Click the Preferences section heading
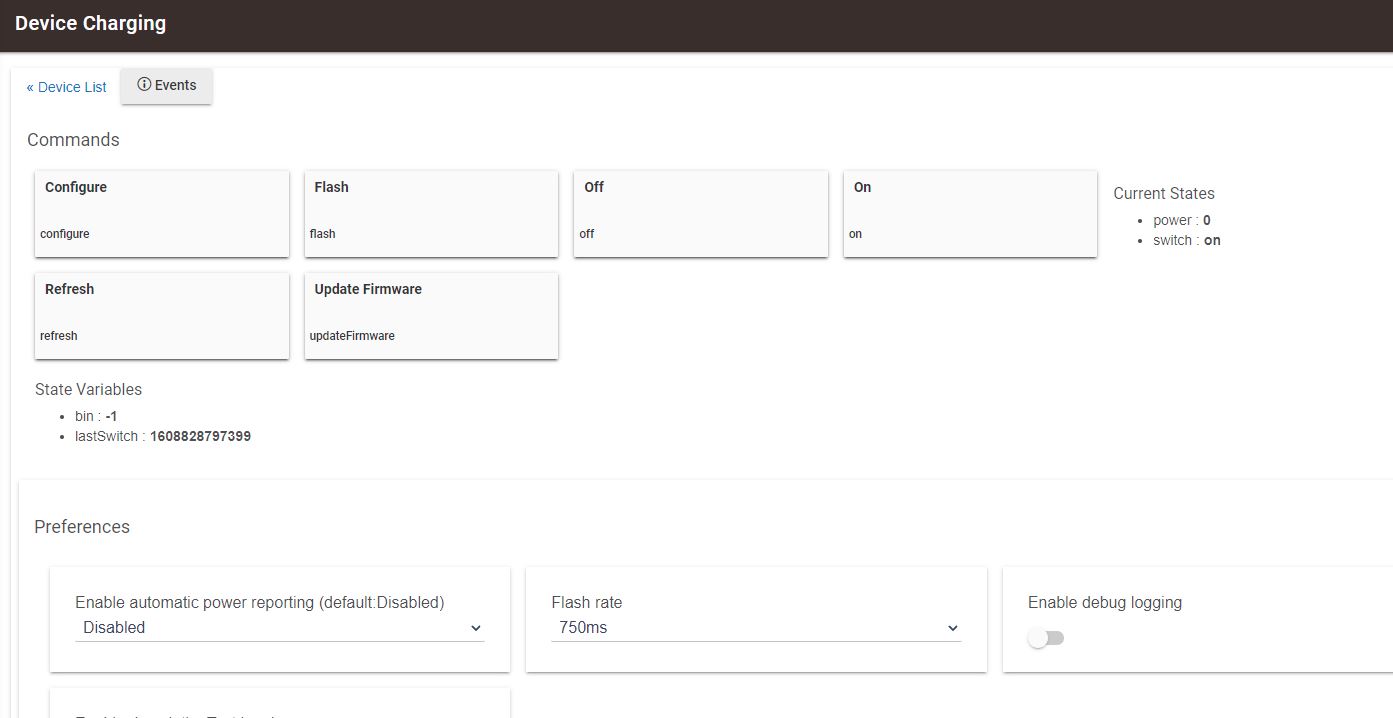Image resolution: width=1393 pixels, height=718 pixels. coord(82,527)
